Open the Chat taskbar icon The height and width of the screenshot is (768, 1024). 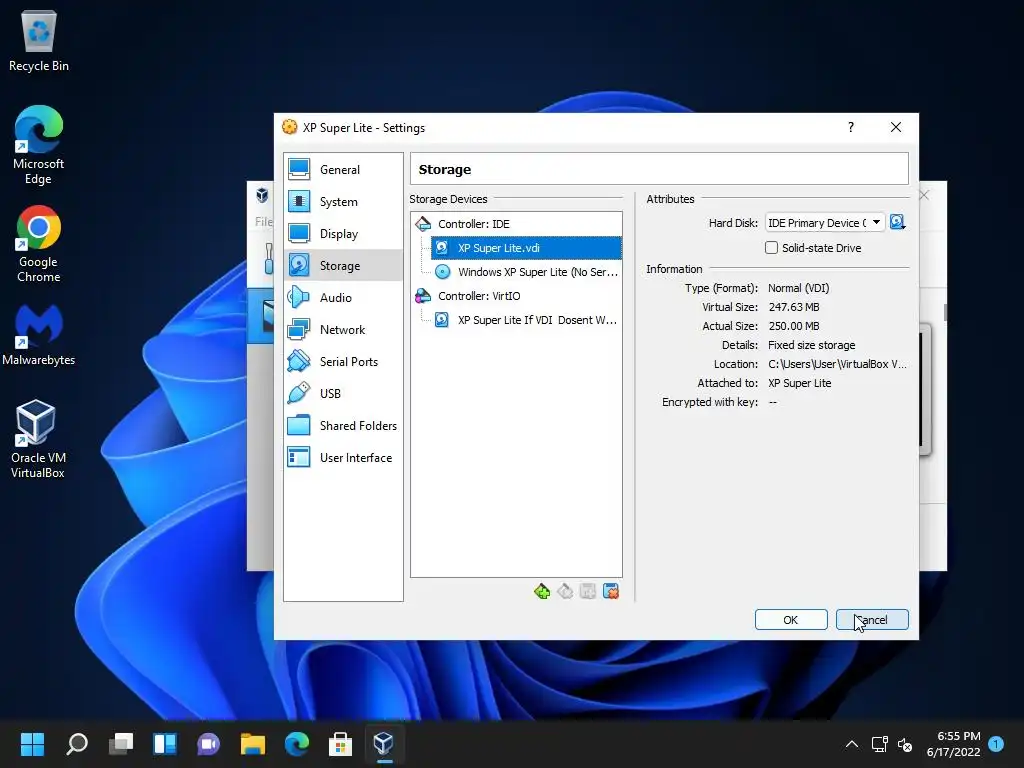click(x=208, y=744)
